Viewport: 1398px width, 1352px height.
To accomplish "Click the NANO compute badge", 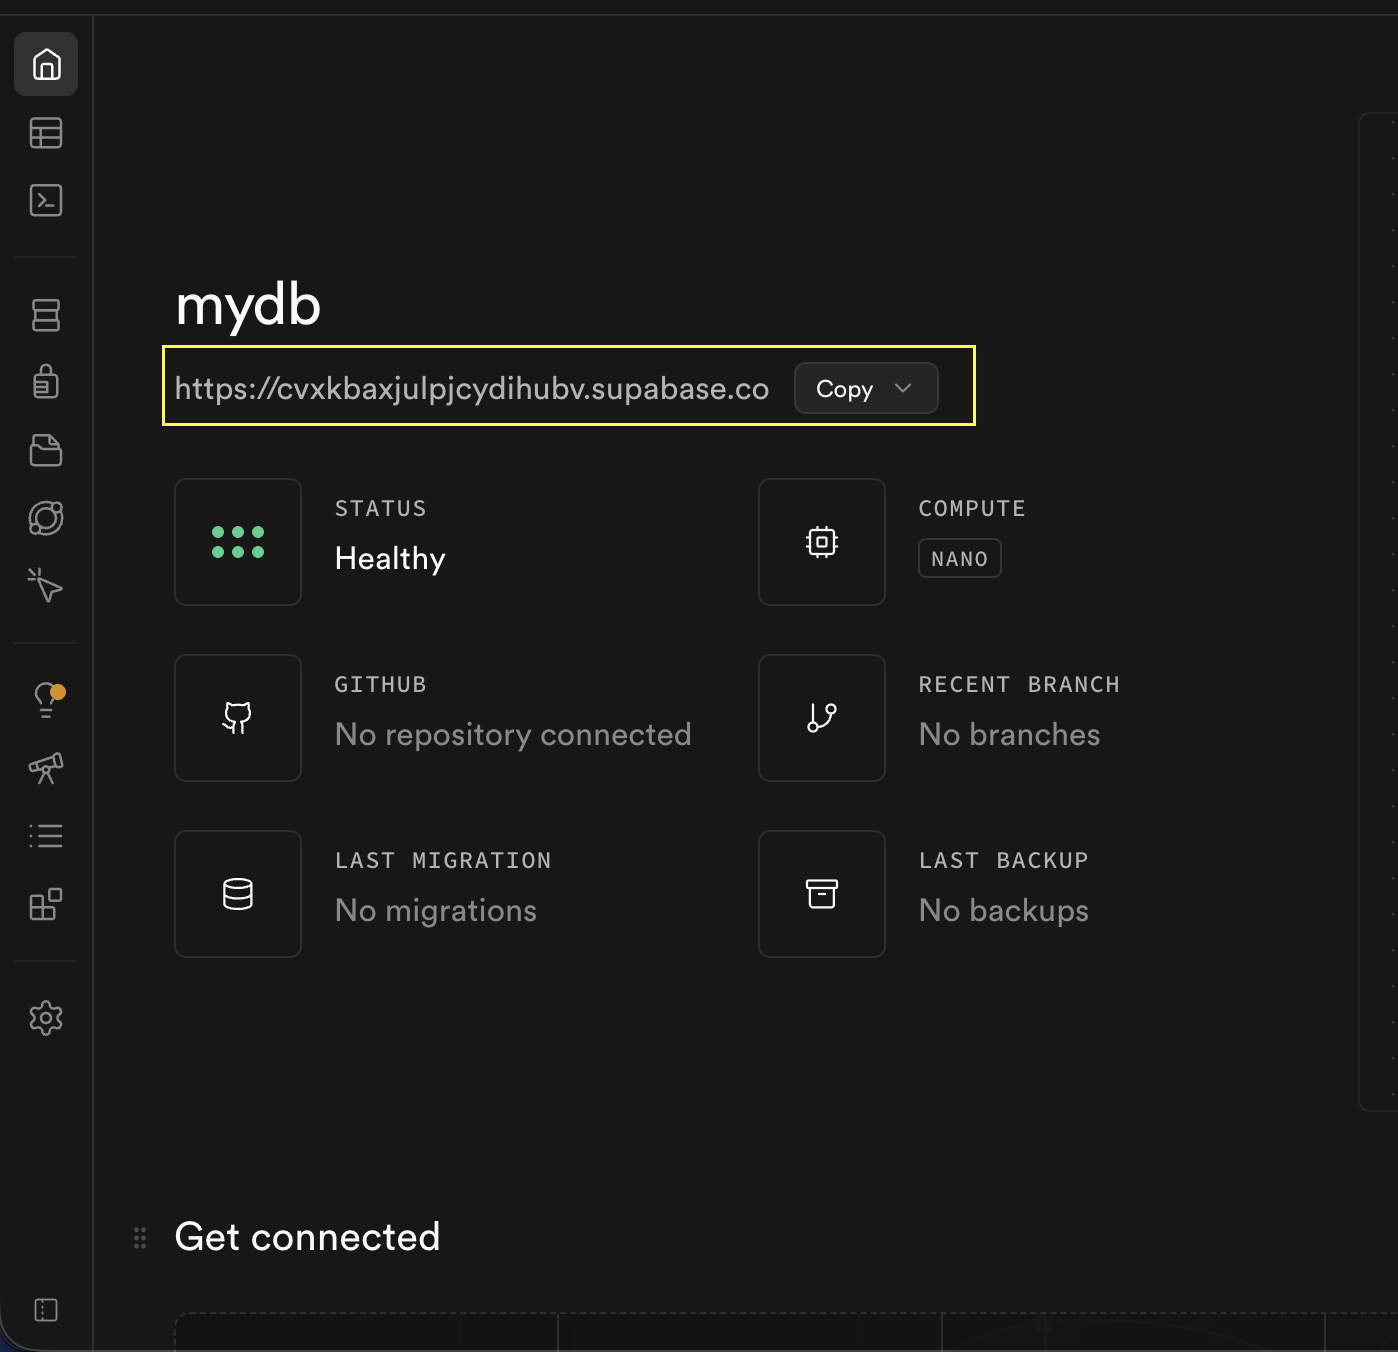I will click(960, 559).
